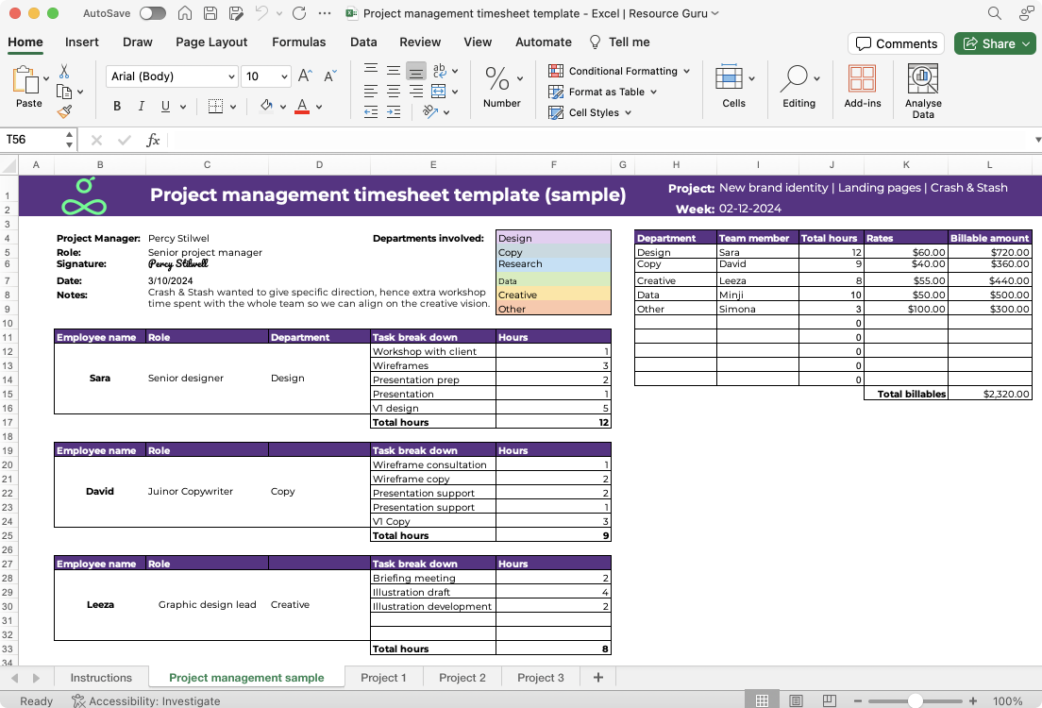Click the green Share button
Image resolution: width=1042 pixels, height=708 pixels.
pos(995,44)
